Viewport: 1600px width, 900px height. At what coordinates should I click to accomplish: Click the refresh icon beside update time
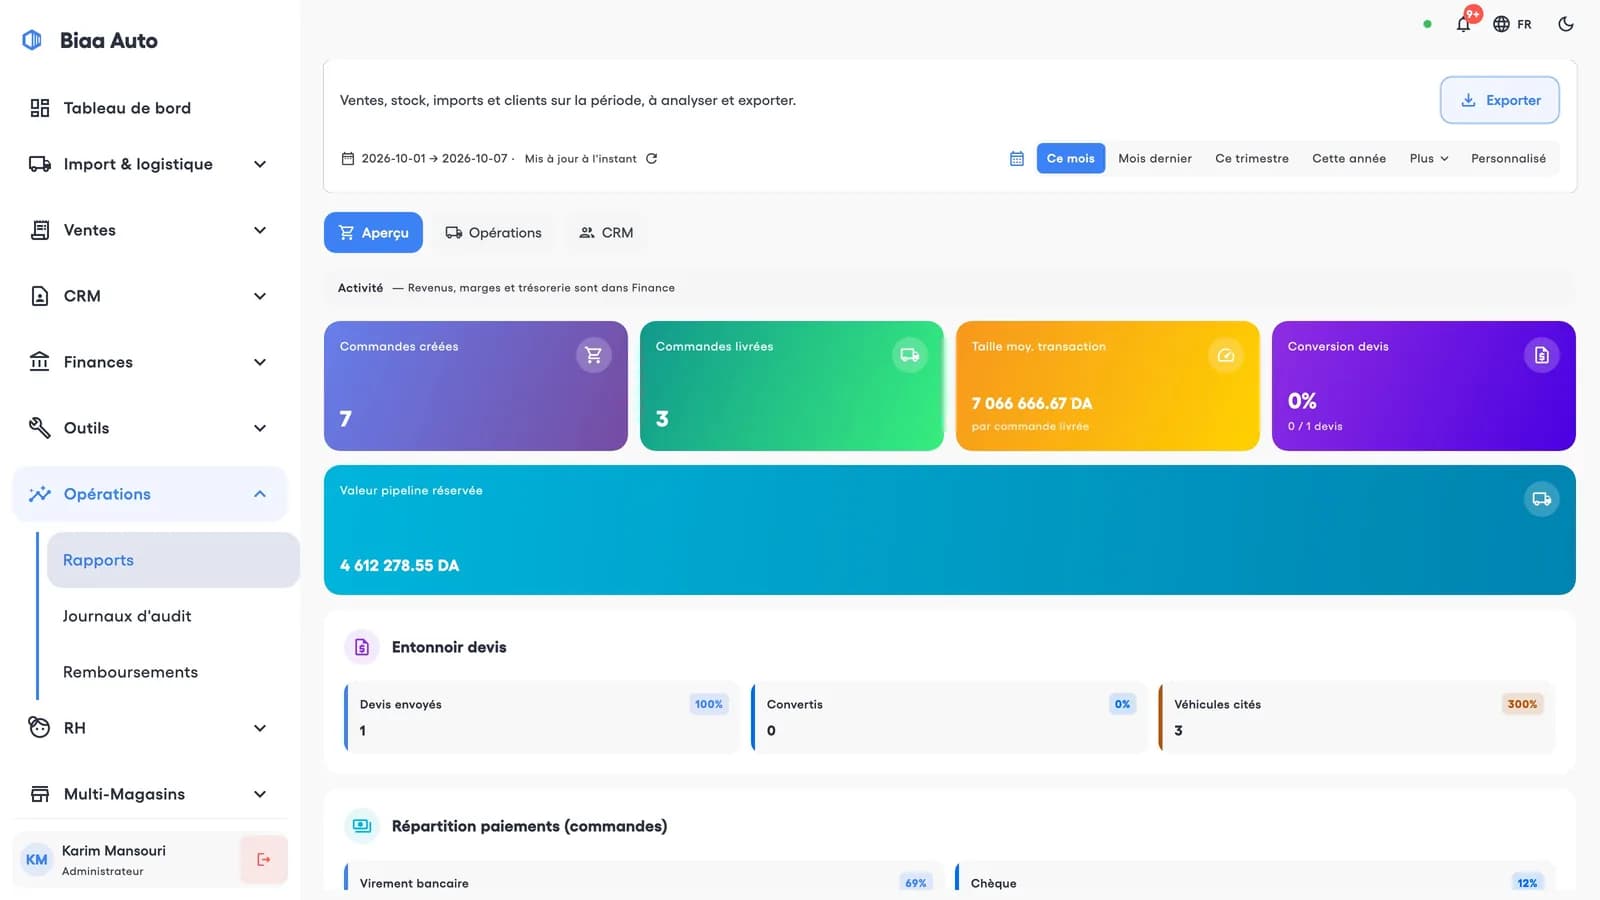(x=652, y=158)
